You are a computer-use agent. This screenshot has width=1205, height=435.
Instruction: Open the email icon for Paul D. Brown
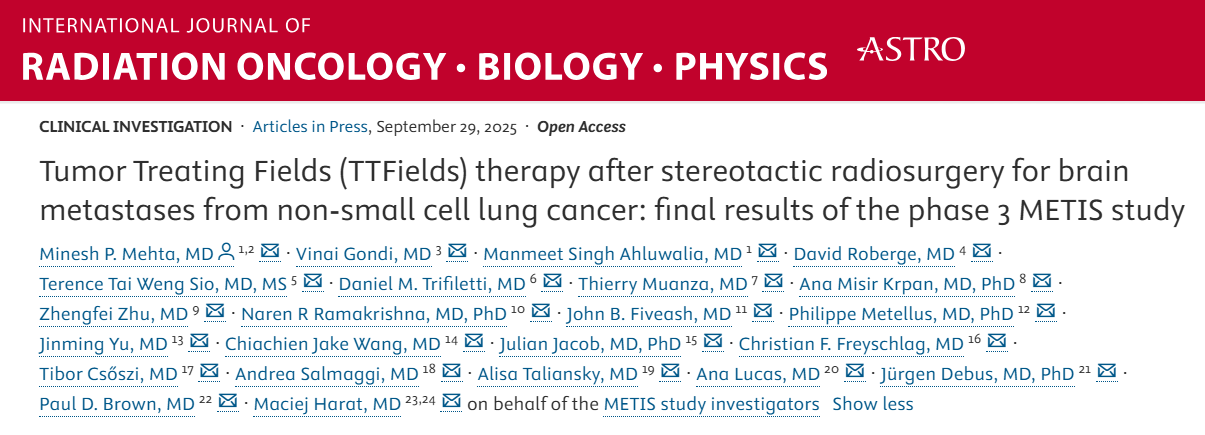(227, 403)
